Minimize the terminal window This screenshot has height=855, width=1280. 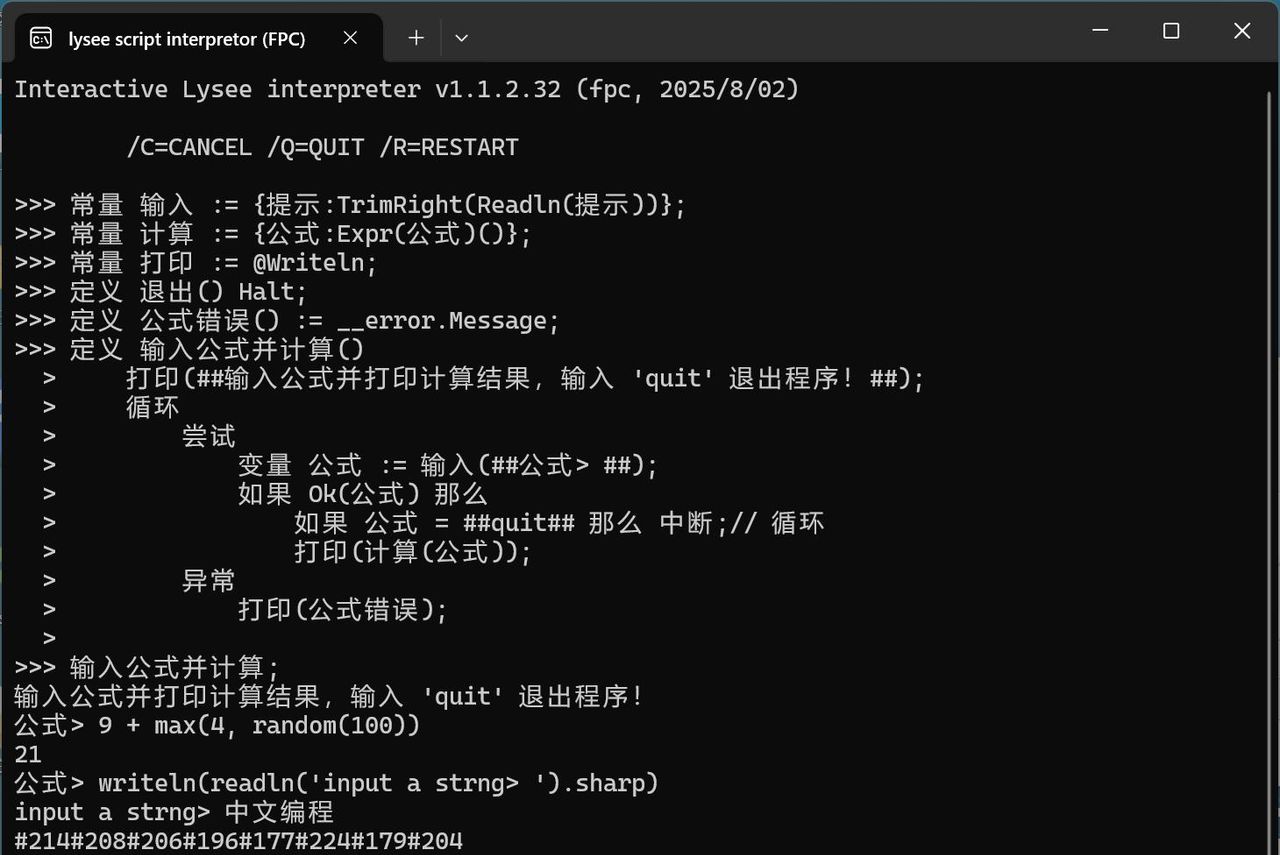click(x=1101, y=31)
